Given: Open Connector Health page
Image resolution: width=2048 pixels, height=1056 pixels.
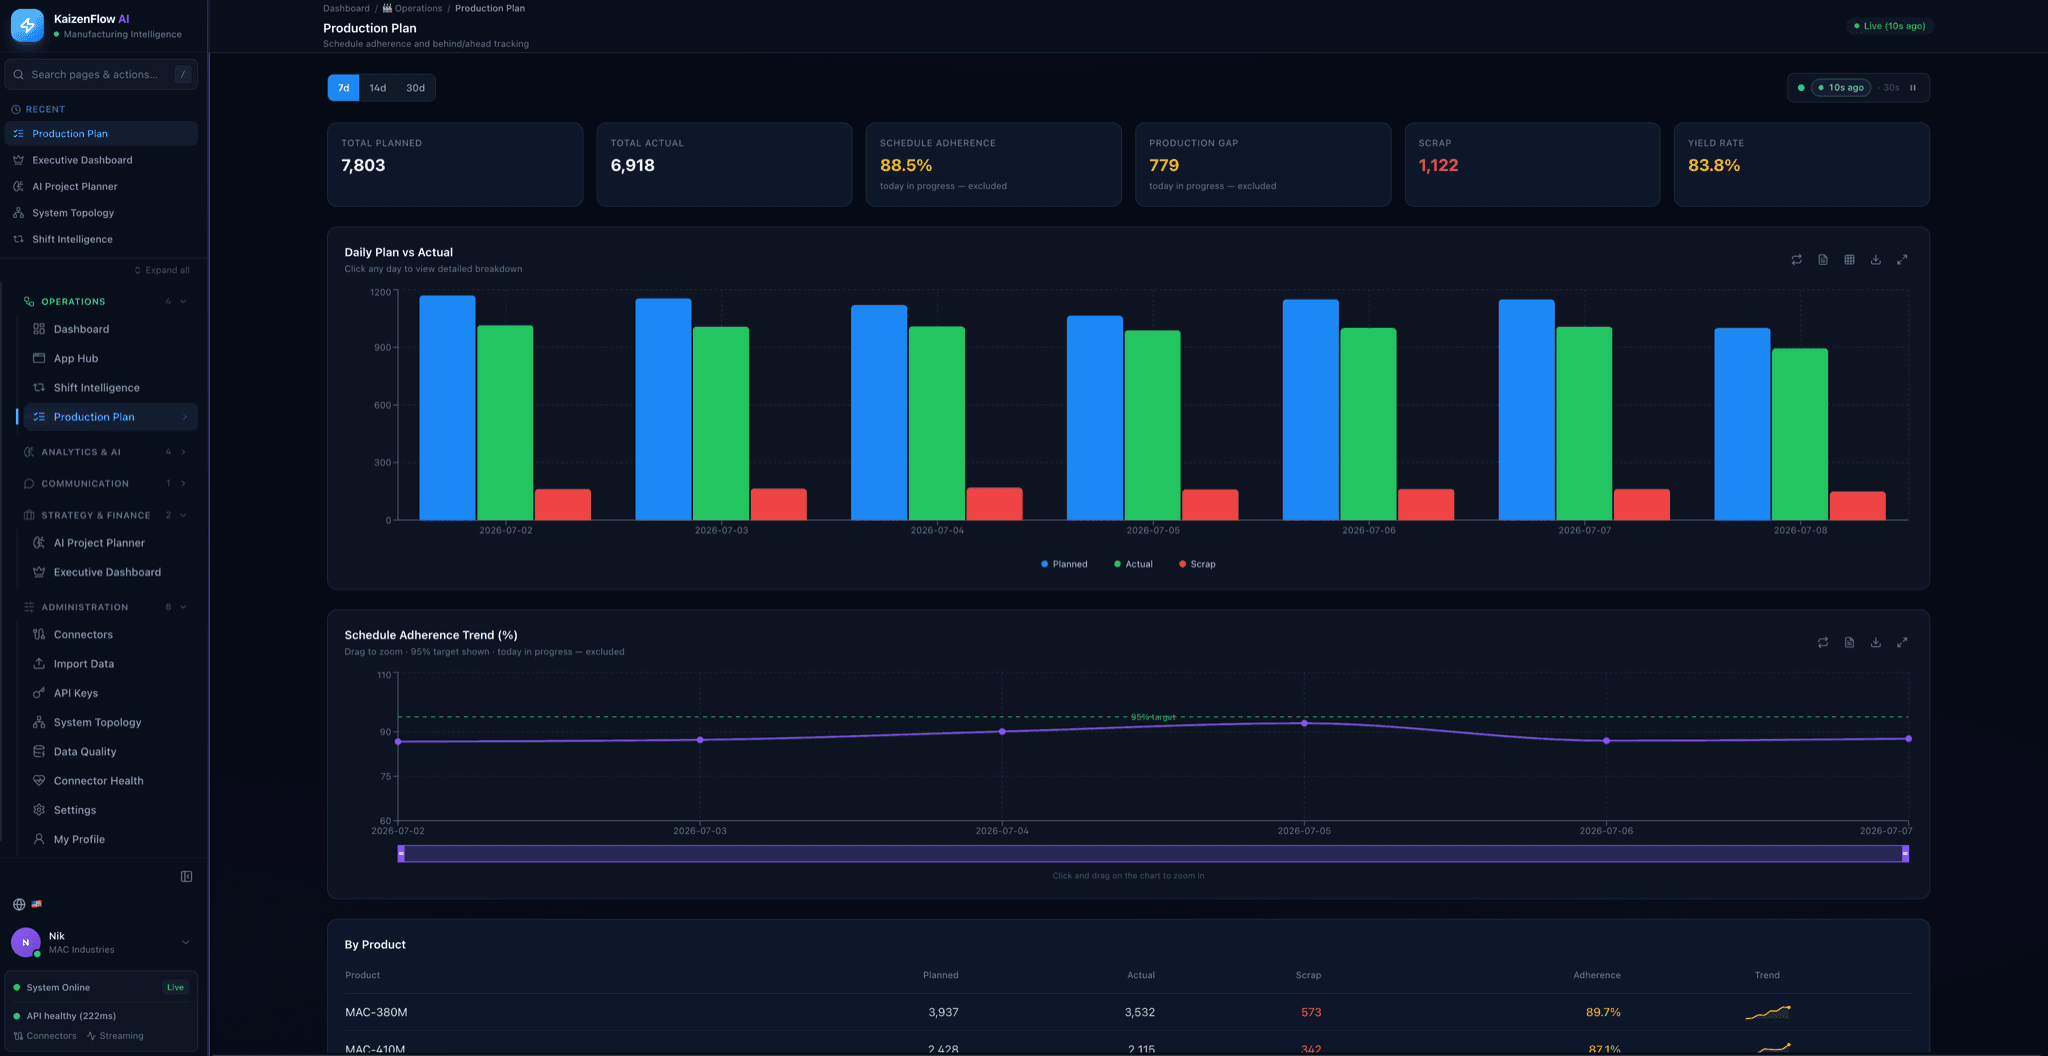Looking at the screenshot, I should click(x=98, y=781).
